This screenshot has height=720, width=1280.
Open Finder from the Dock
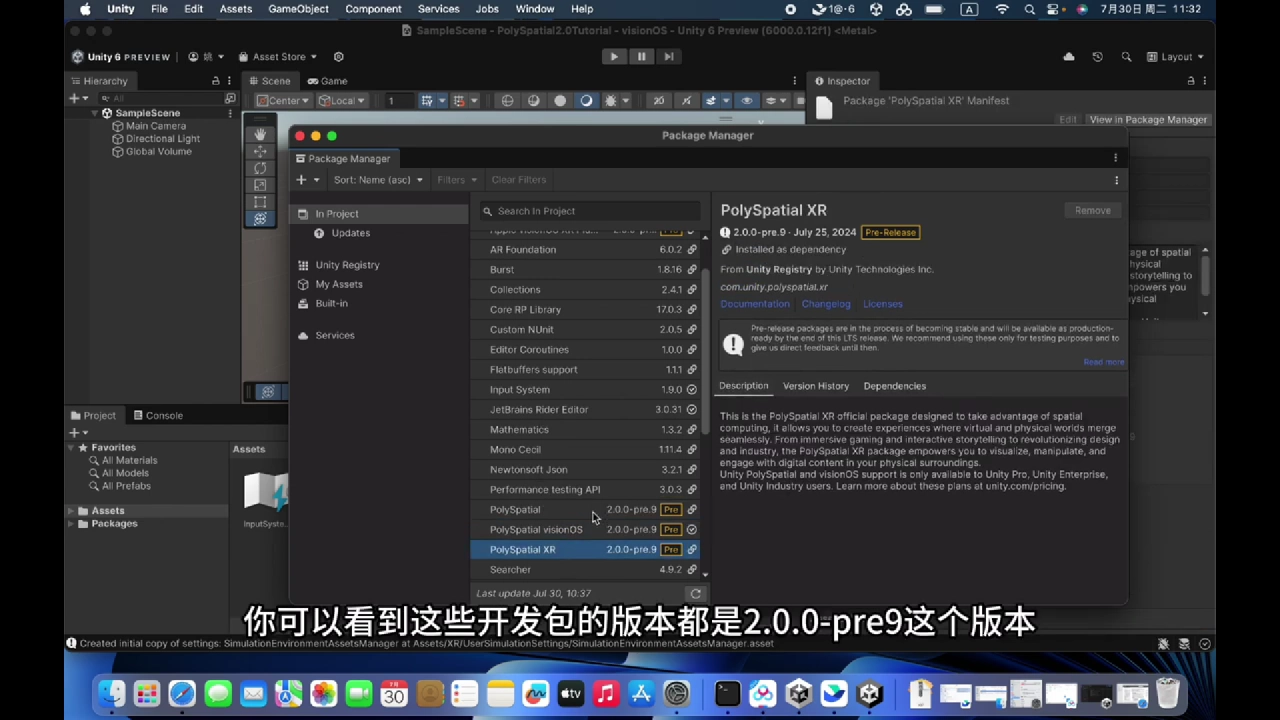click(x=111, y=693)
